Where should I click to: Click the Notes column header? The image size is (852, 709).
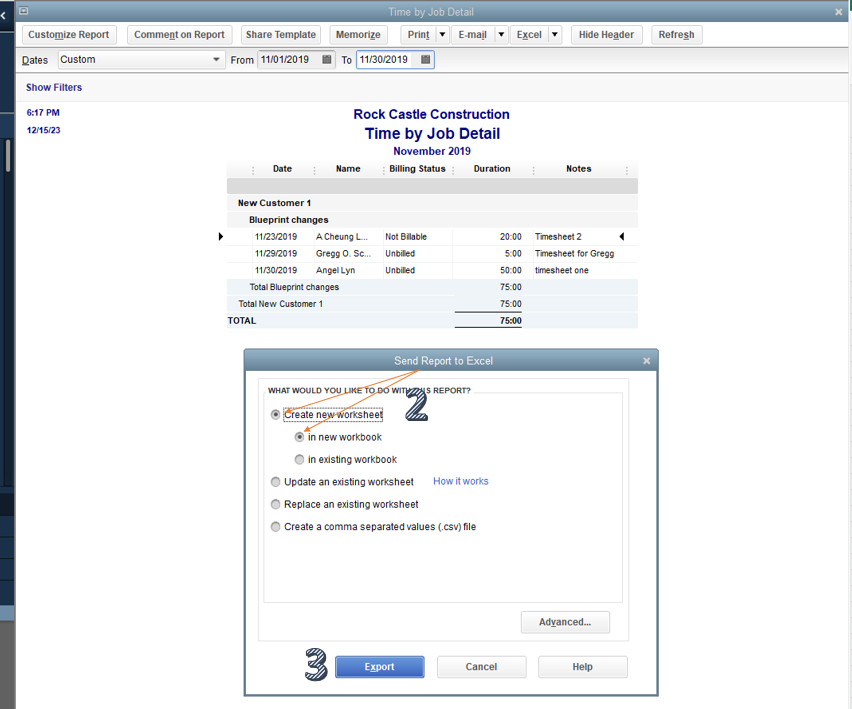coord(579,169)
